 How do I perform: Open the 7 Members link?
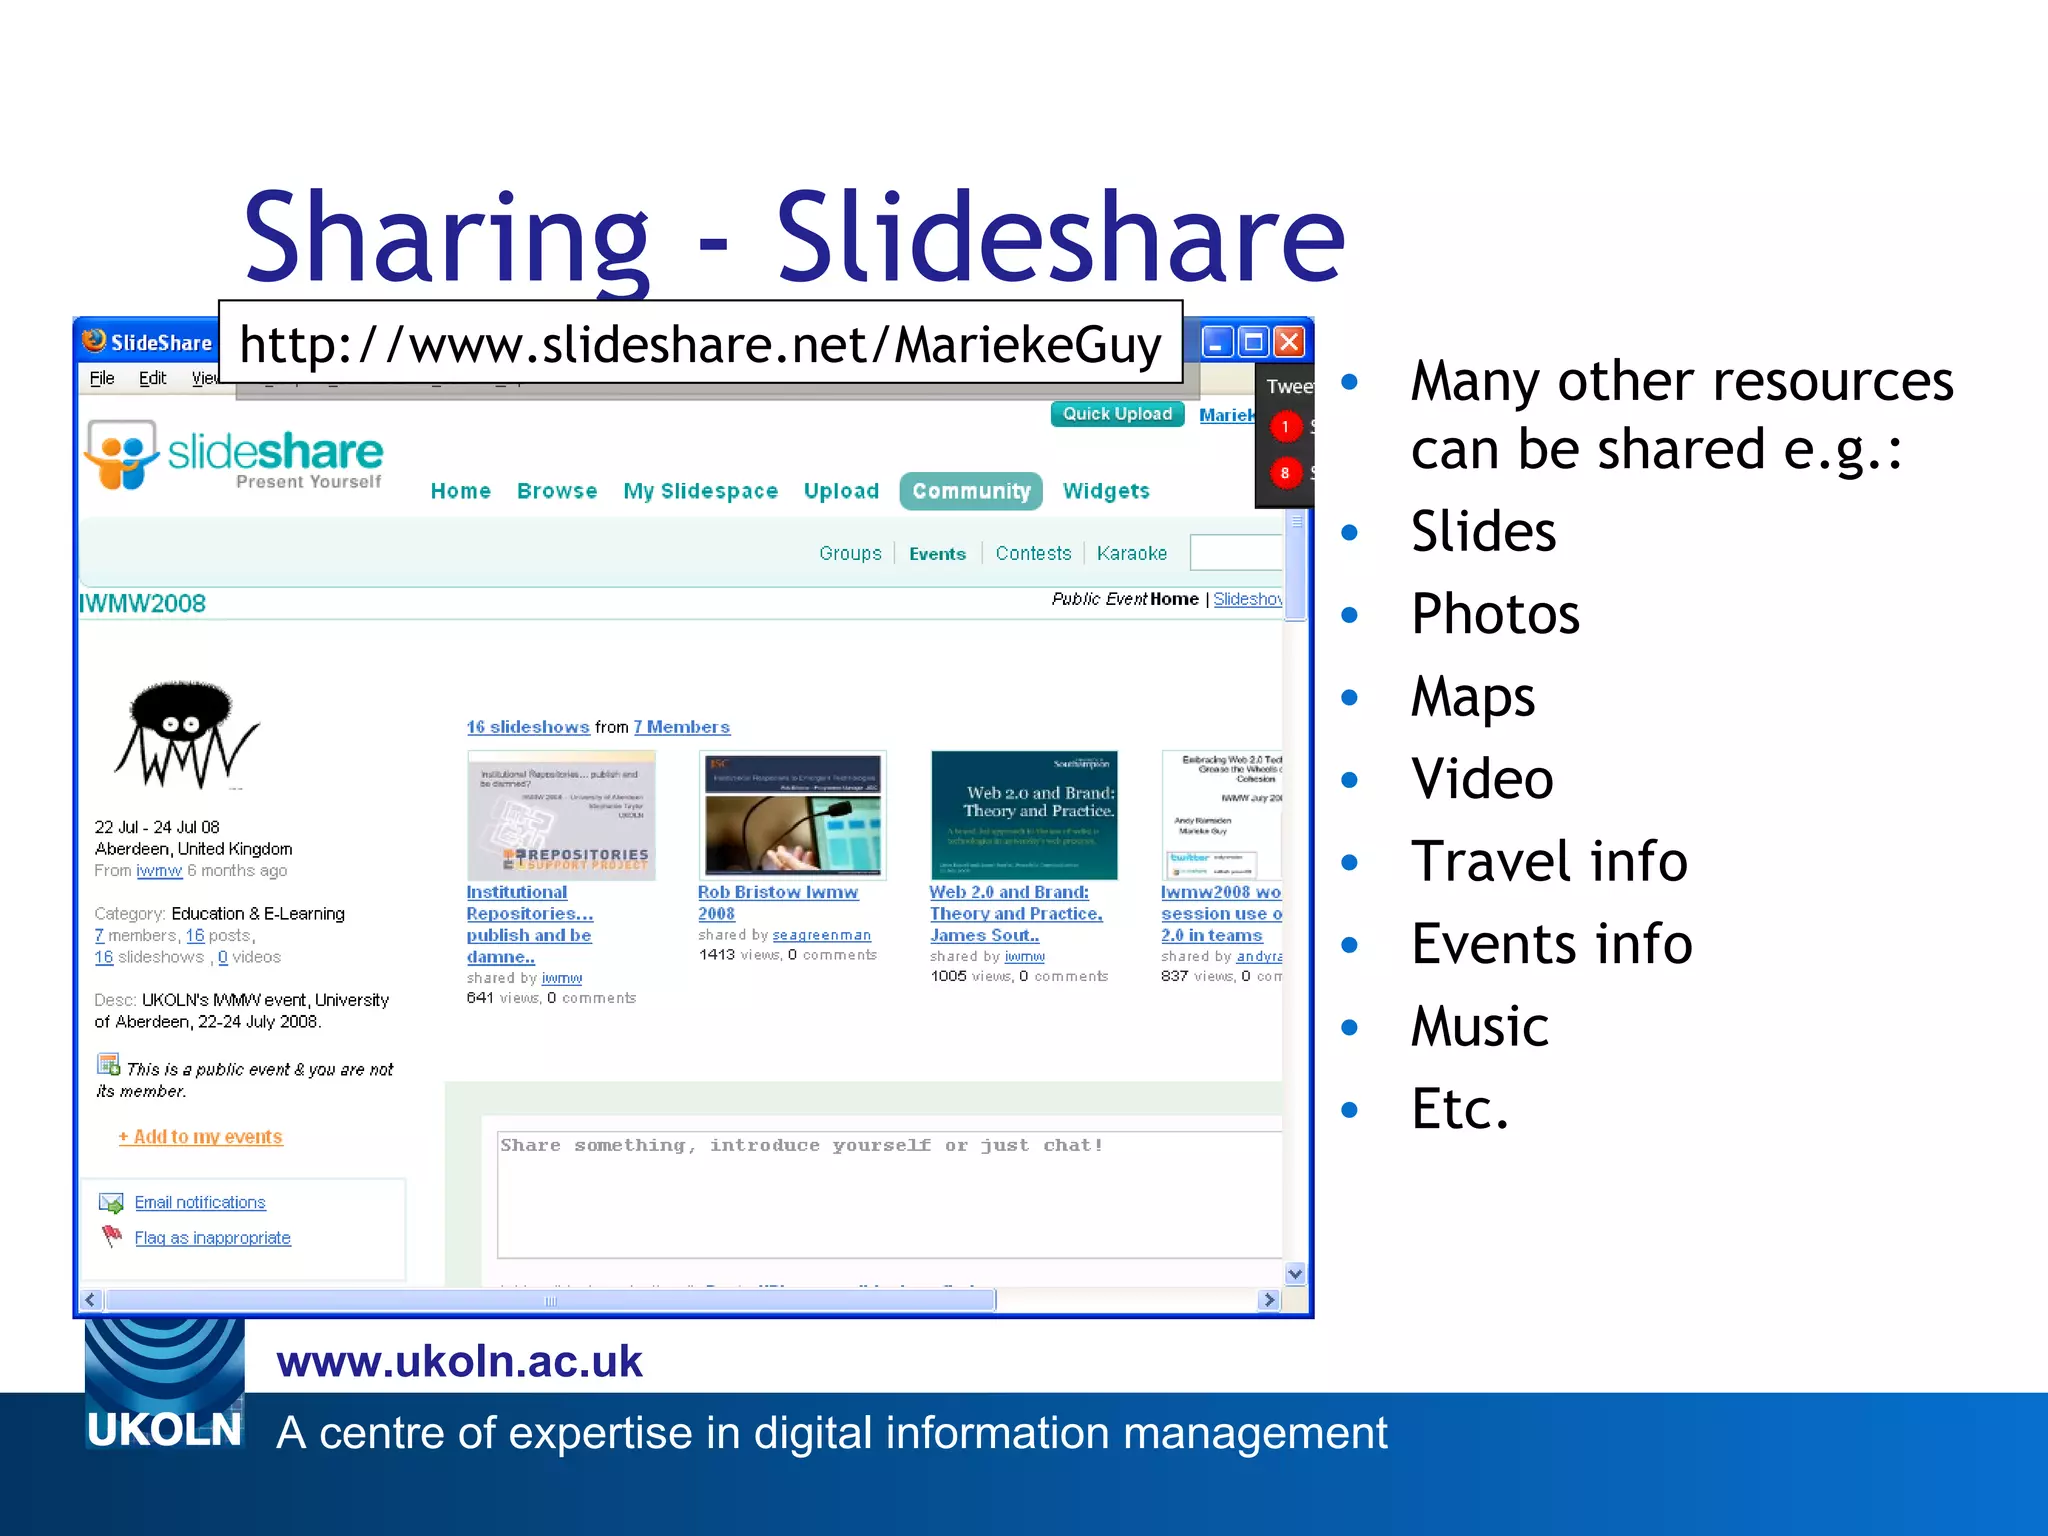coord(682,727)
